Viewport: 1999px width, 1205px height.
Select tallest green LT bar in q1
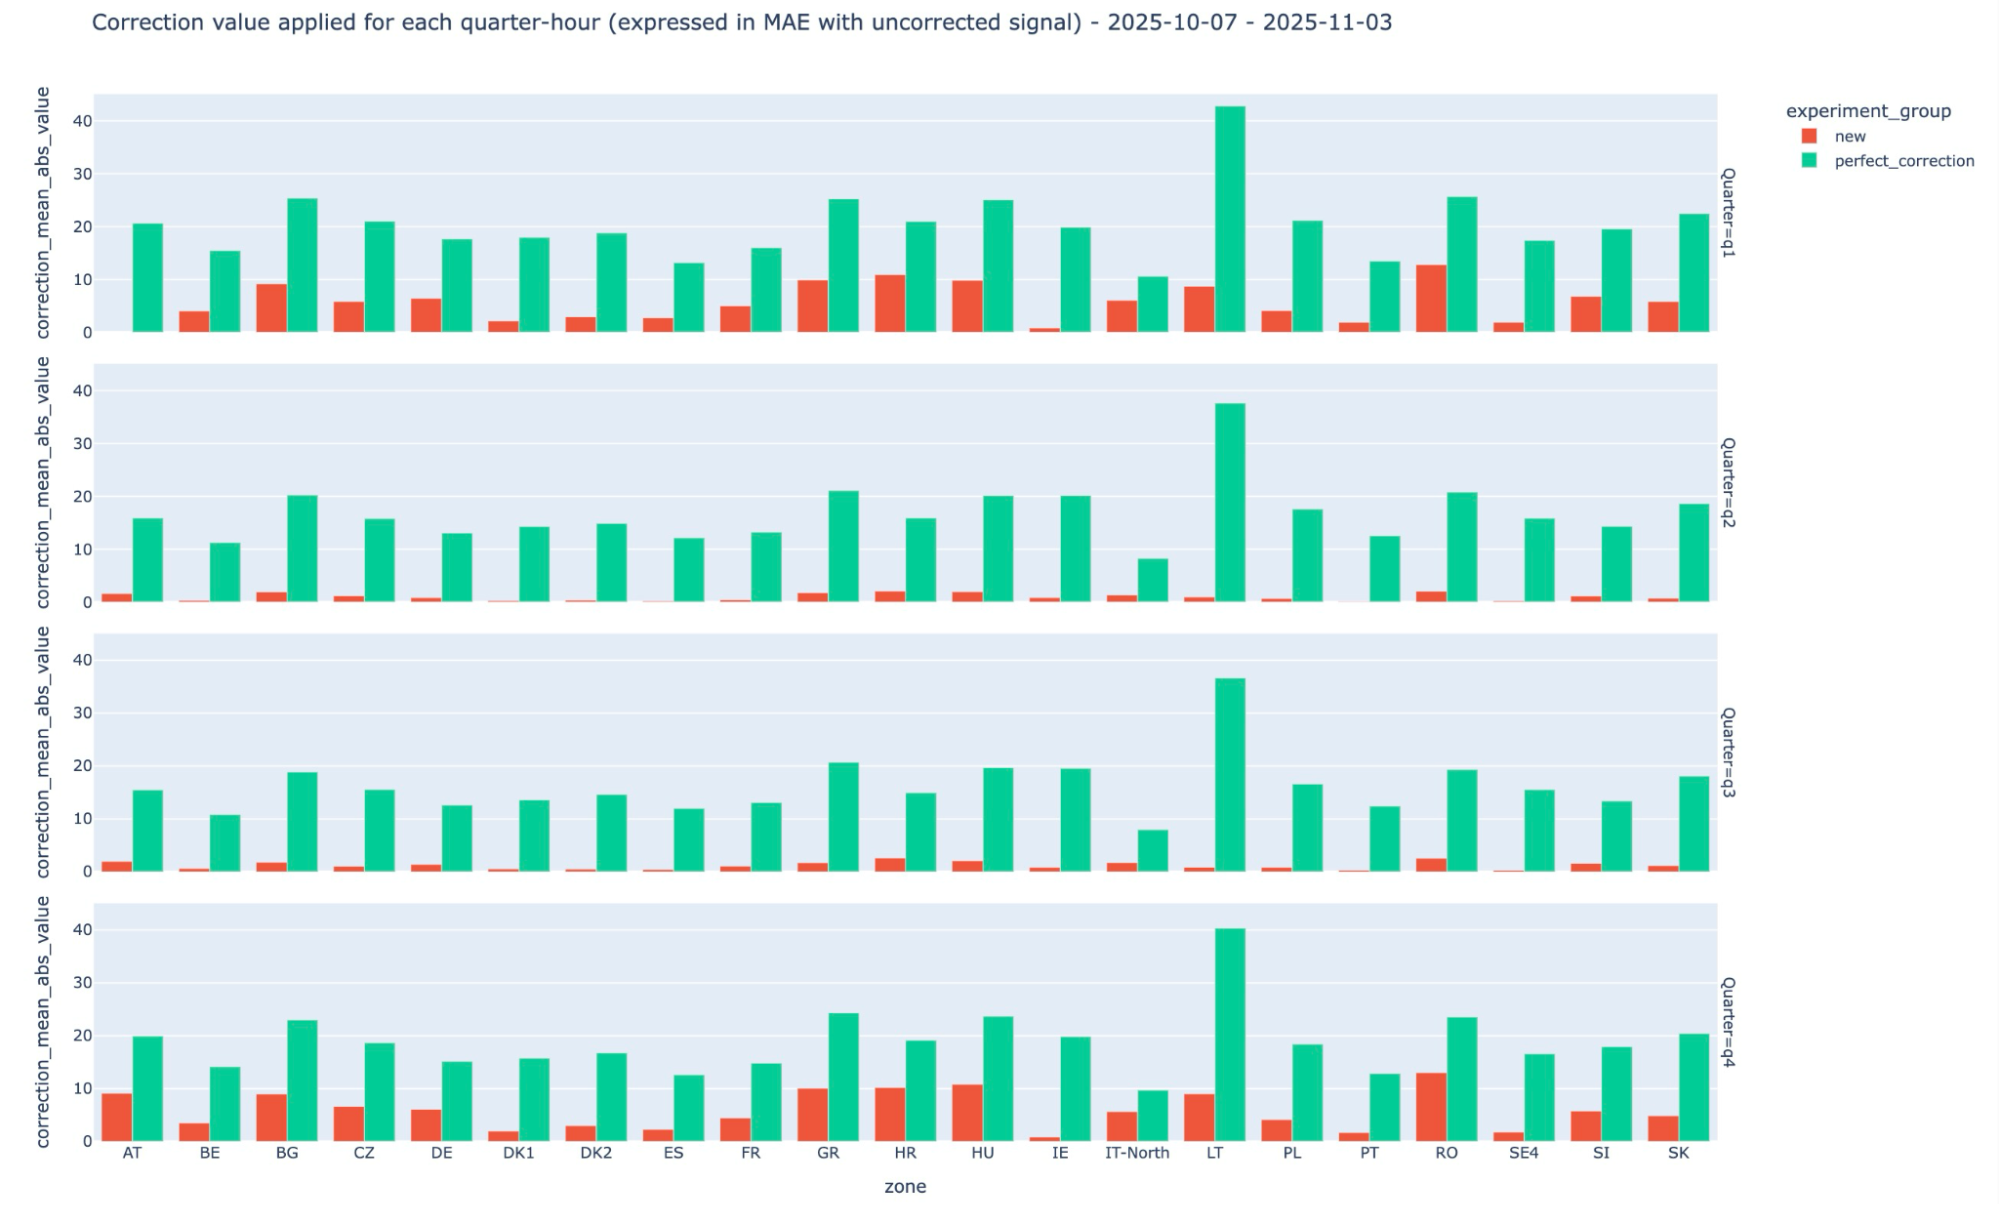(x=1230, y=220)
